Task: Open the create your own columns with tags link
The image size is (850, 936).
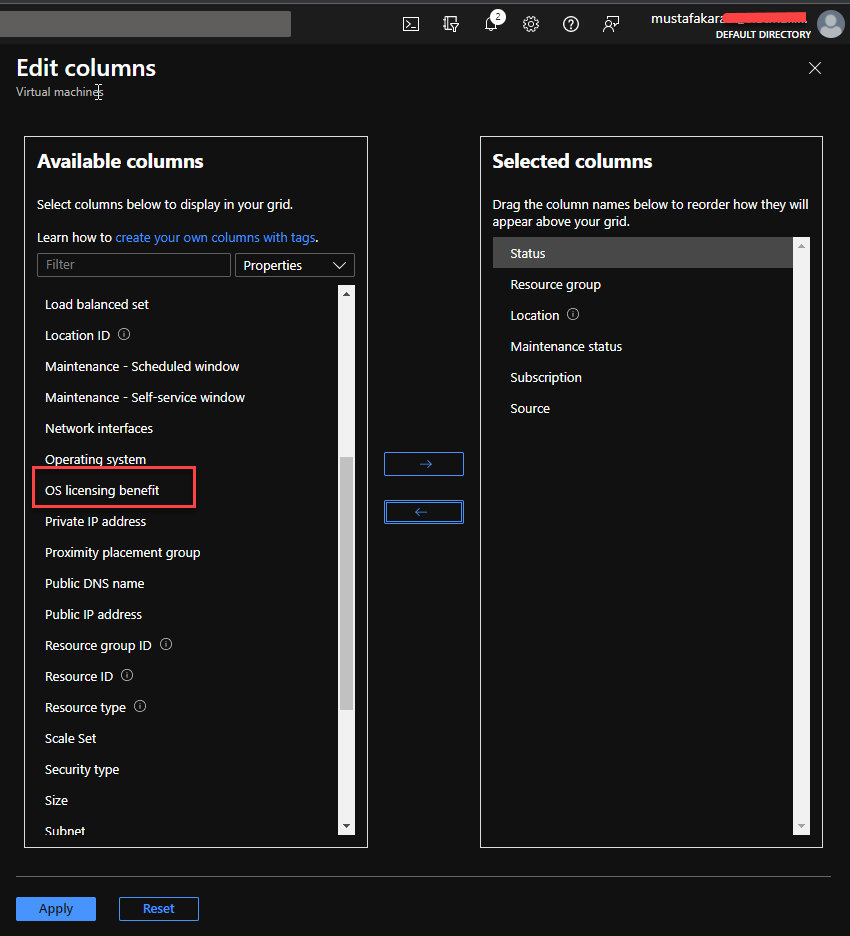Action: pos(215,237)
